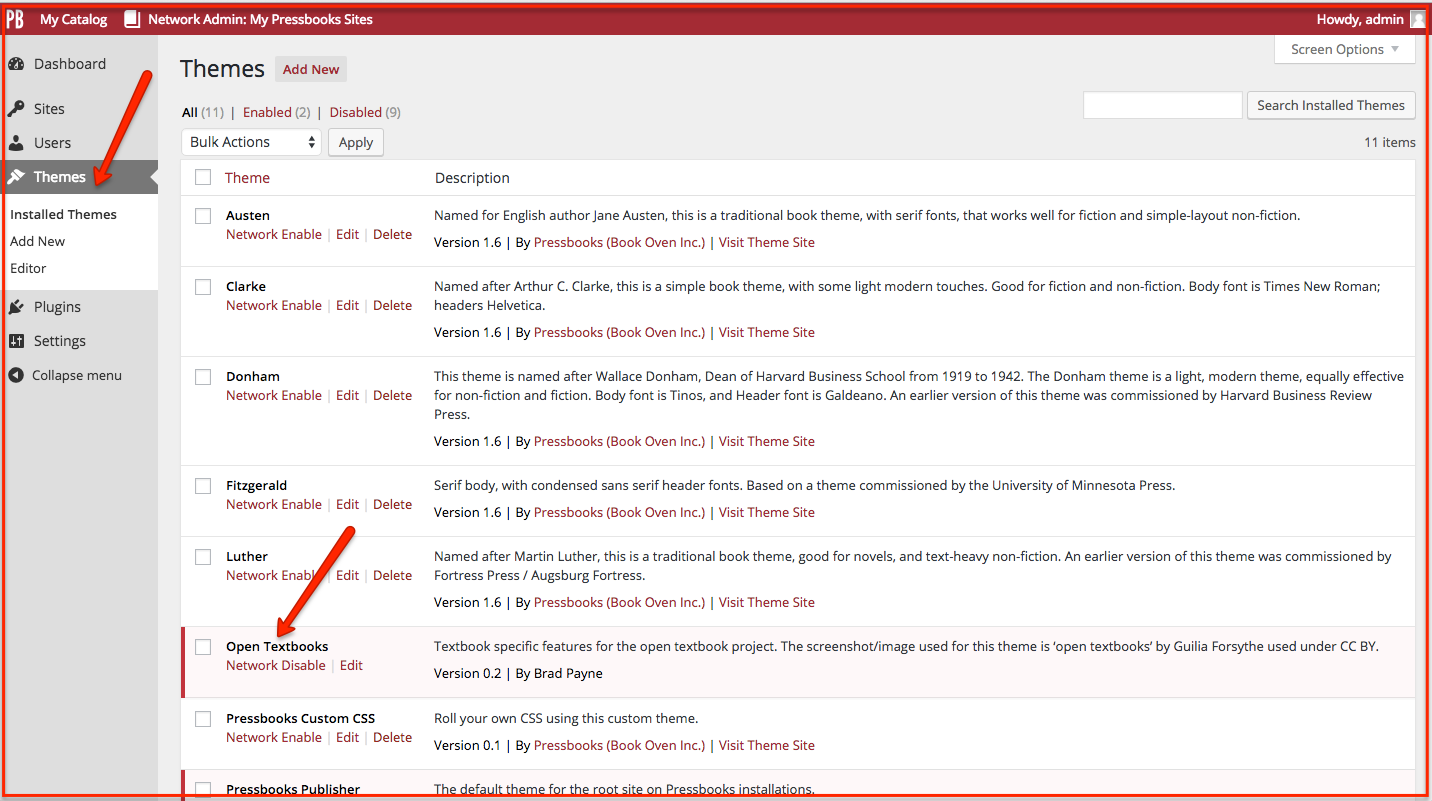Network Enable the Fitzgerald theme
The image size is (1432, 801).
click(274, 504)
